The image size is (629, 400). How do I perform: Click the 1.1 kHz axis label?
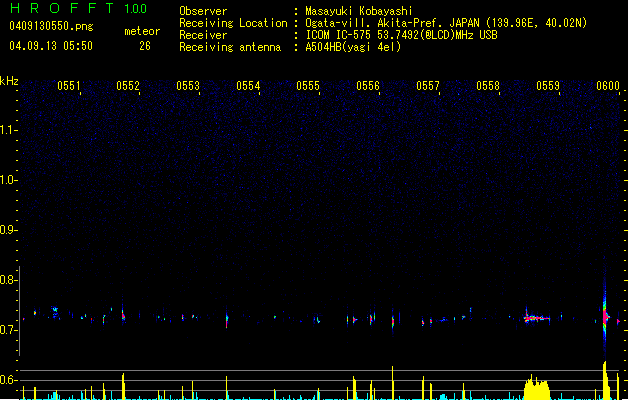8,130
